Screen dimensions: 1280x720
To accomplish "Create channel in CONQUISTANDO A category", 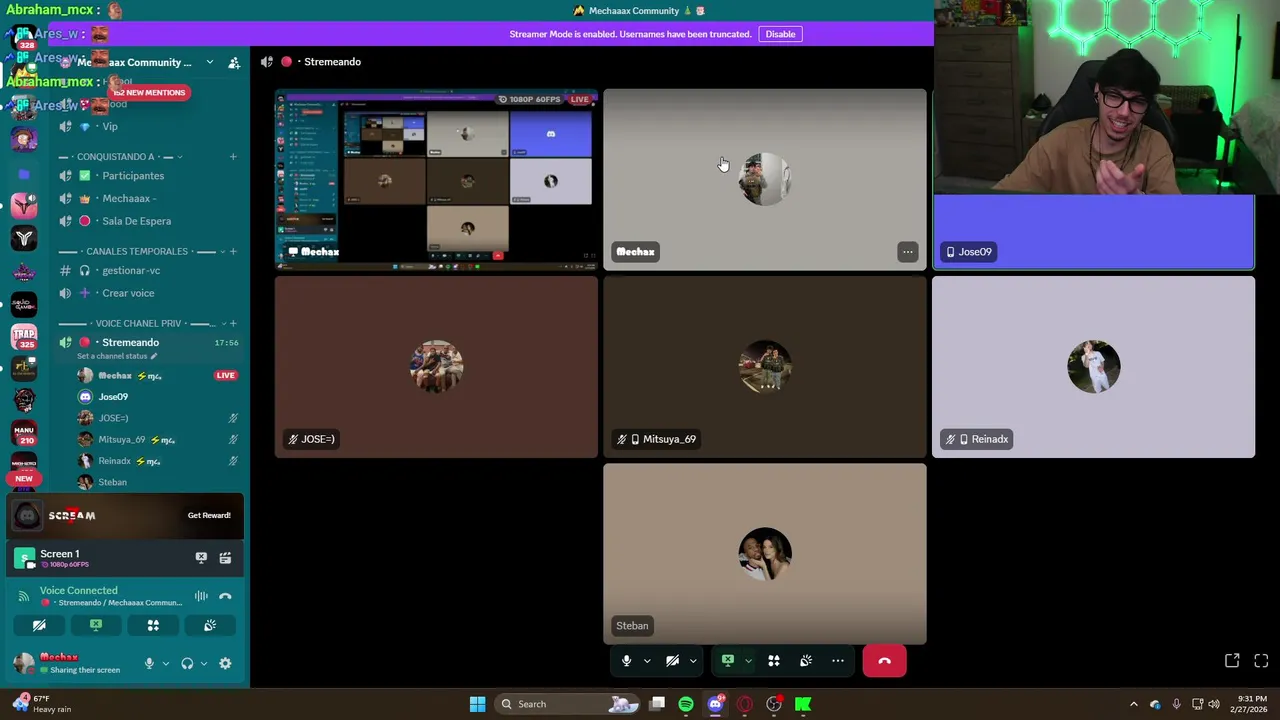I will click(233, 157).
